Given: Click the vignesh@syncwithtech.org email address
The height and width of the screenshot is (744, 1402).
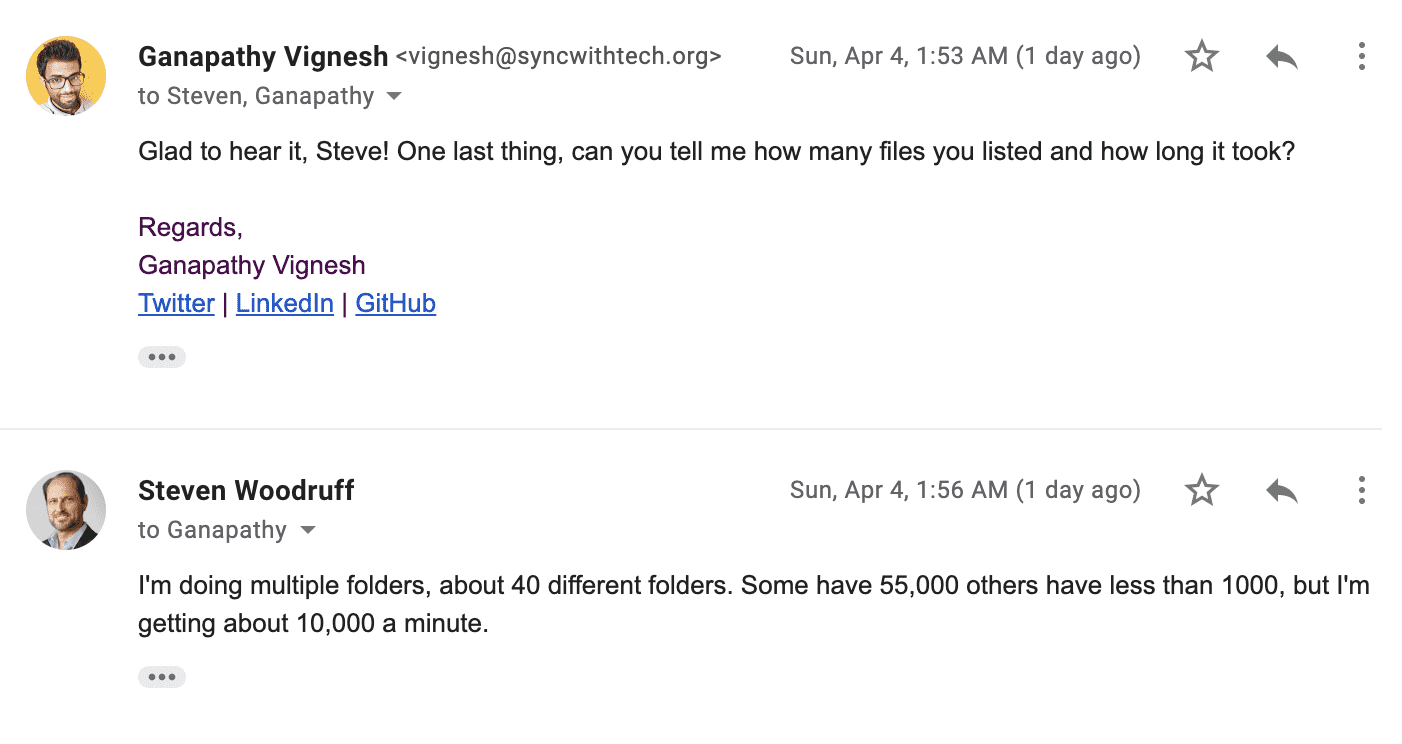Looking at the screenshot, I should pyautogui.click(x=559, y=57).
